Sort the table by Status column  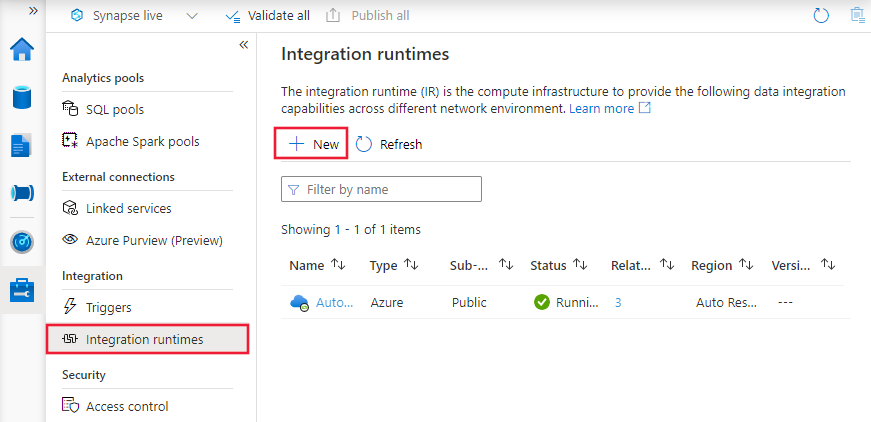click(x=578, y=265)
